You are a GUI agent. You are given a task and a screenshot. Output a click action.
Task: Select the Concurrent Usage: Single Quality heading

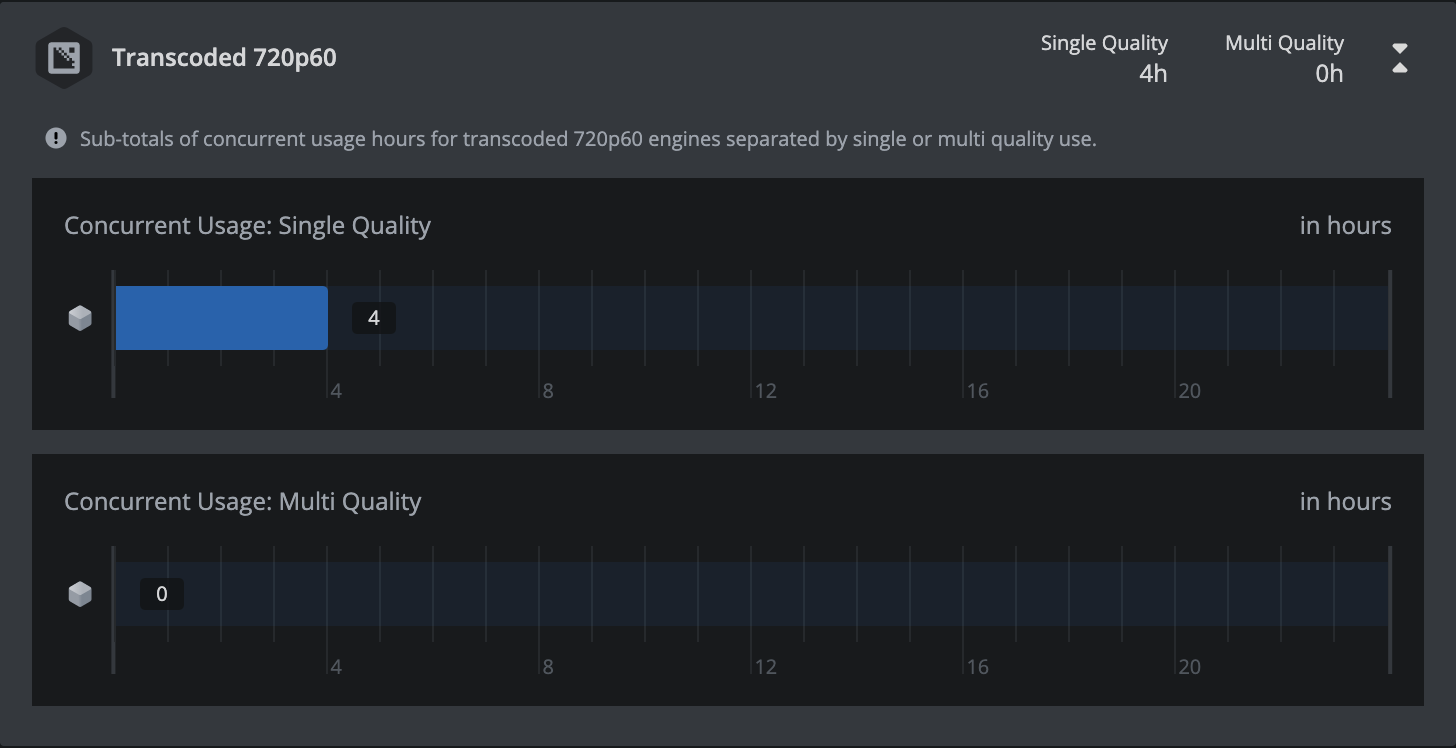pyautogui.click(x=247, y=225)
